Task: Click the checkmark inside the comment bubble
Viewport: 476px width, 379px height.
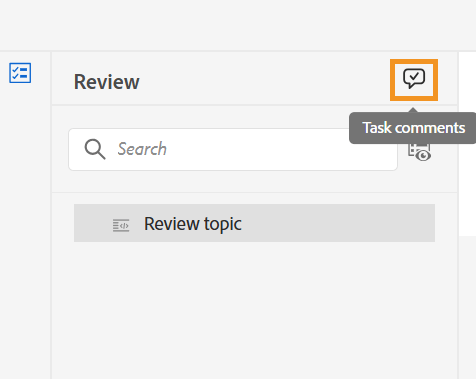Action: tap(414, 77)
